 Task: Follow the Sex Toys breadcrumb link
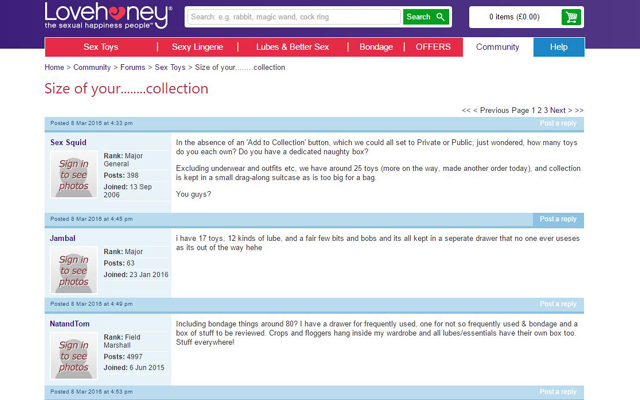click(170, 67)
